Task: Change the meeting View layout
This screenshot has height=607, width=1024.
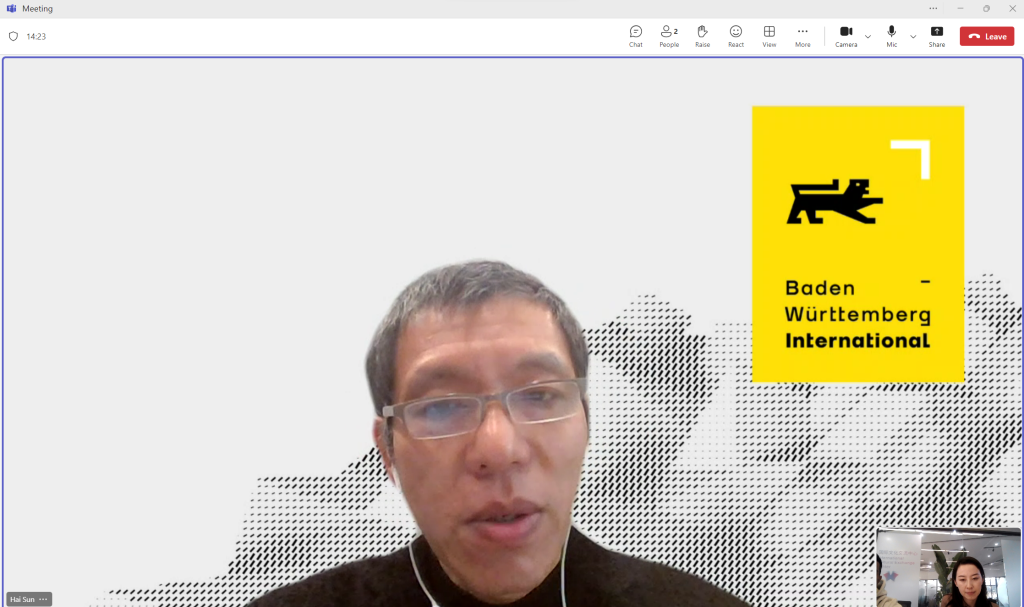Action: point(769,36)
